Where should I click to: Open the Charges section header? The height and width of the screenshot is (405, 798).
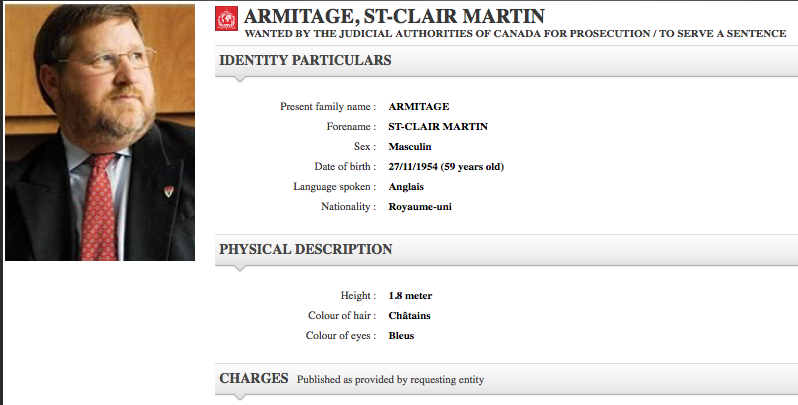coord(254,378)
